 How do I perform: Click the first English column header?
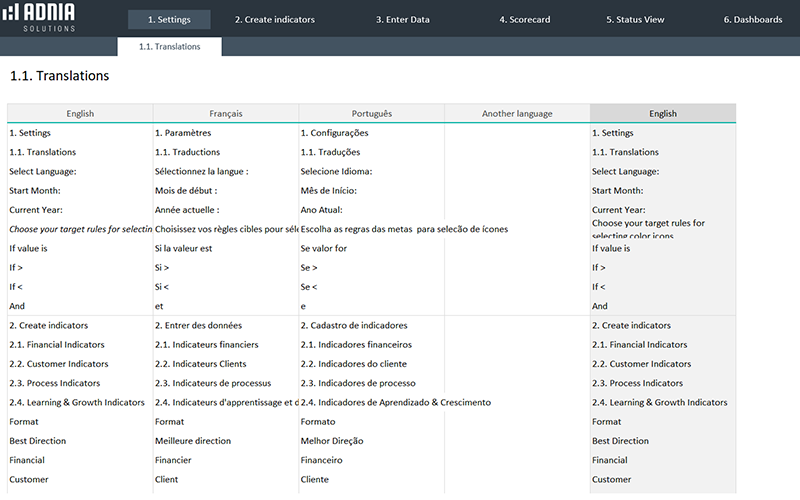(x=80, y=113)
